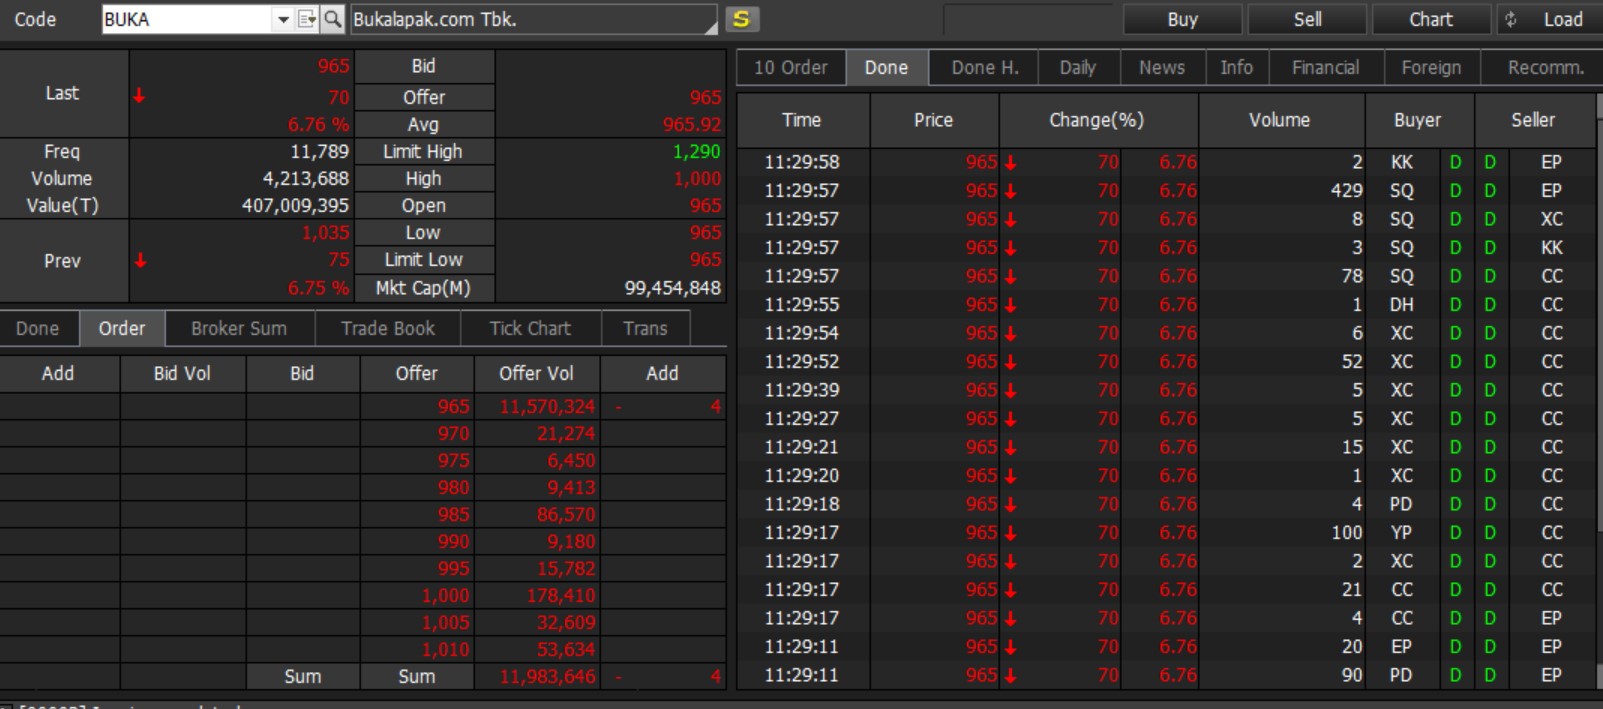Click the Bid Vol column header
Viewport: 1603px width, 709px height.
[182, 373]
